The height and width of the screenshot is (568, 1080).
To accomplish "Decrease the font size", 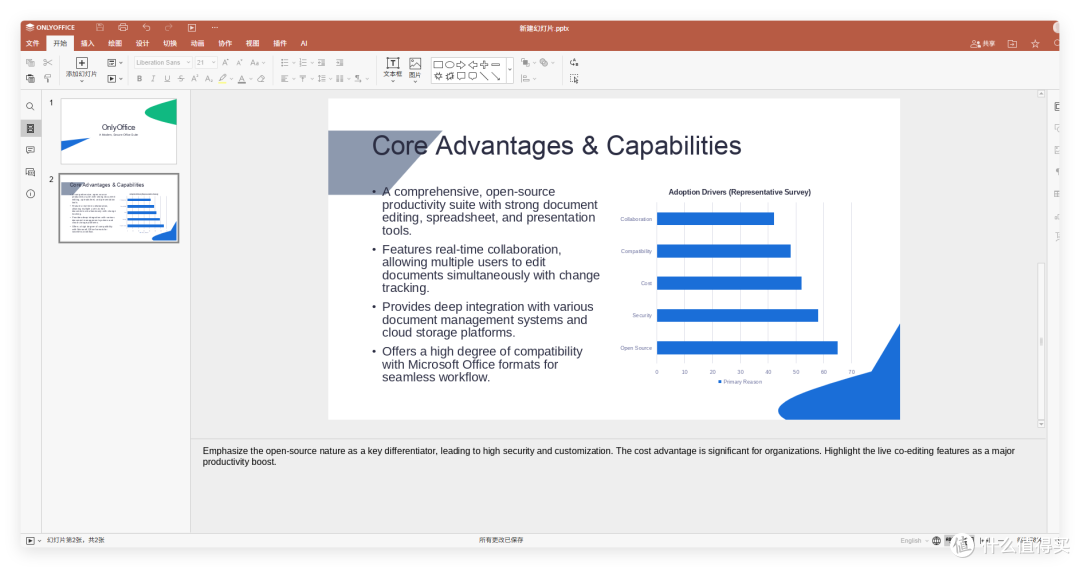I will point(239,63).
